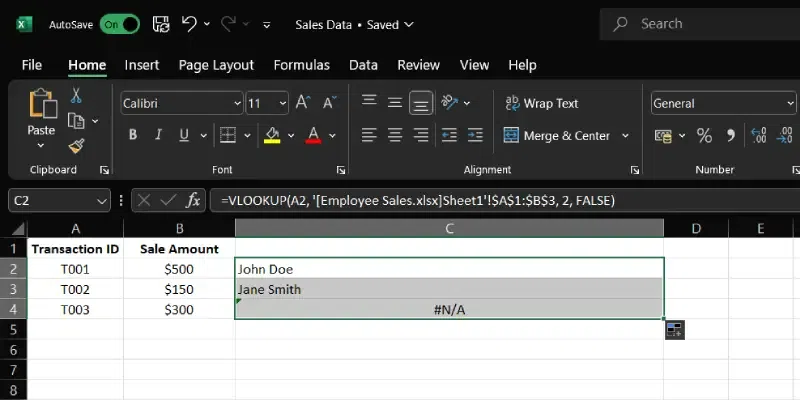The image size is (800, 400).
Task: Open the Alignment settings dialog launcher
Action: coord(635,170)
